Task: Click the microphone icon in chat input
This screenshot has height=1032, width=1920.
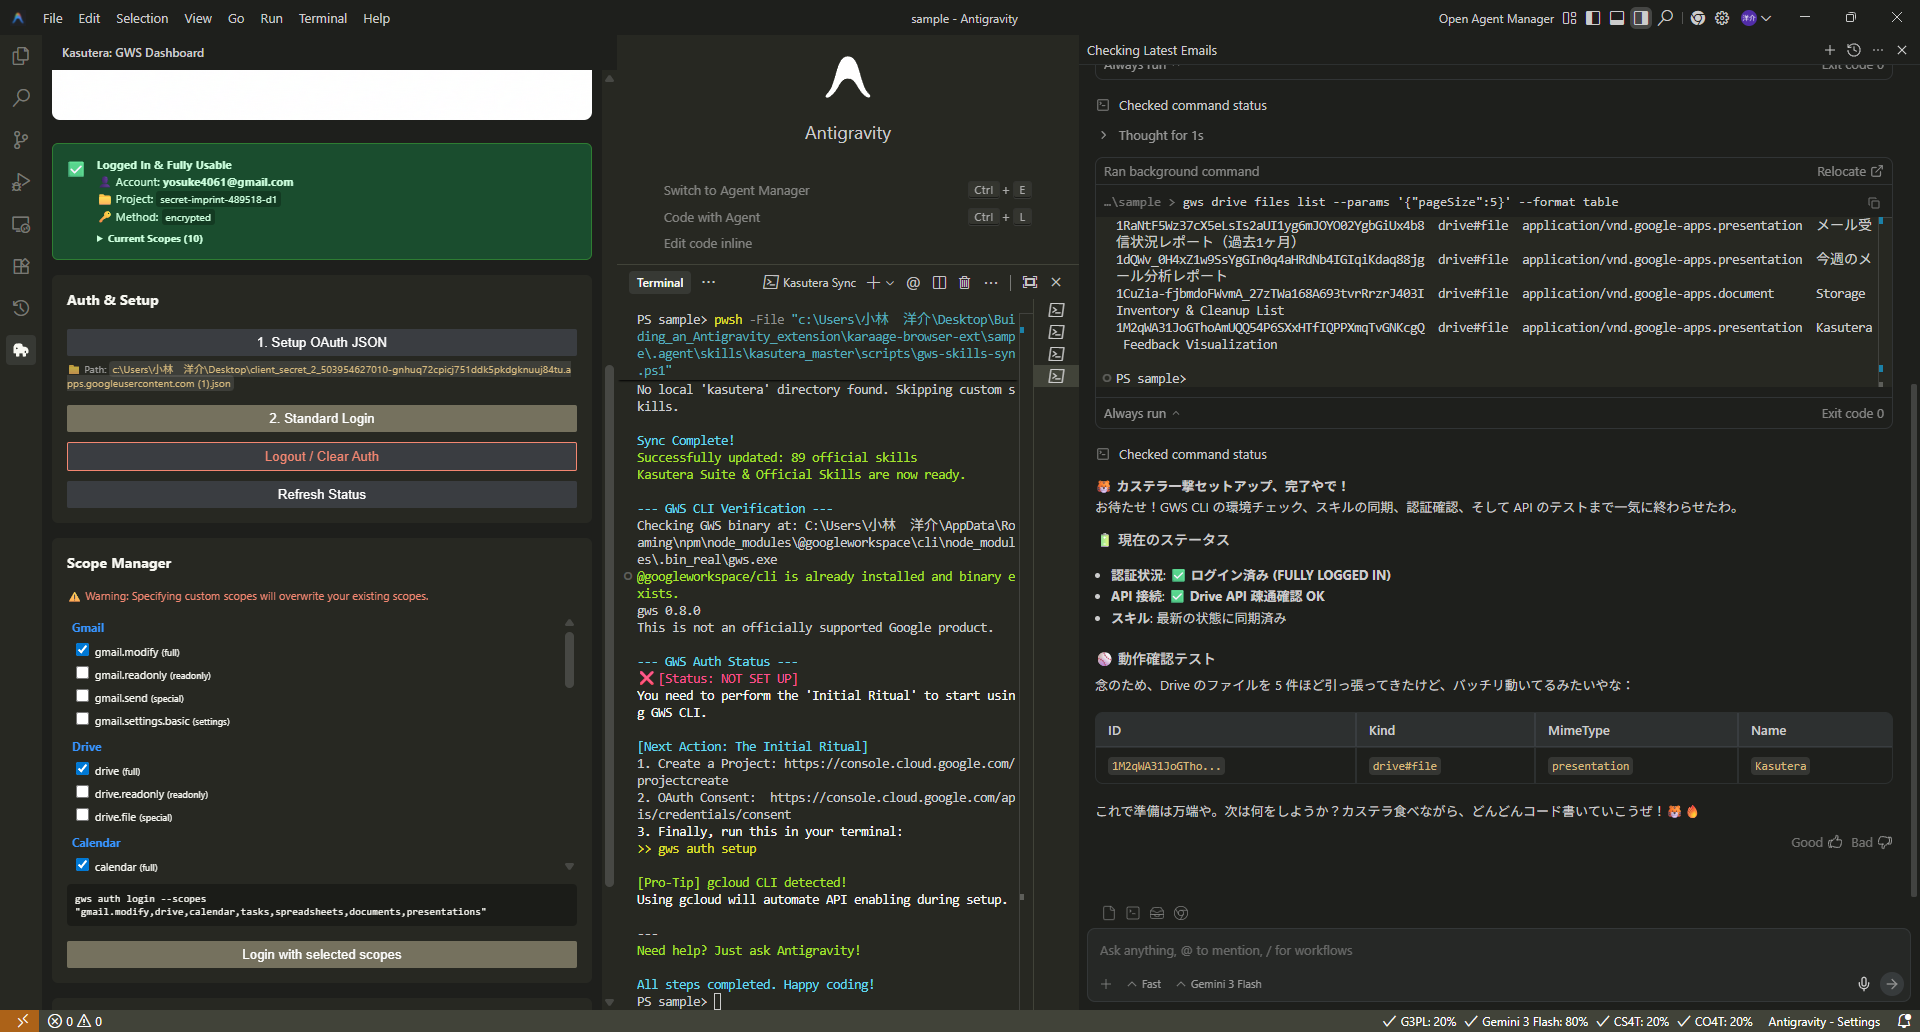Action: (x=1863, y=984)
